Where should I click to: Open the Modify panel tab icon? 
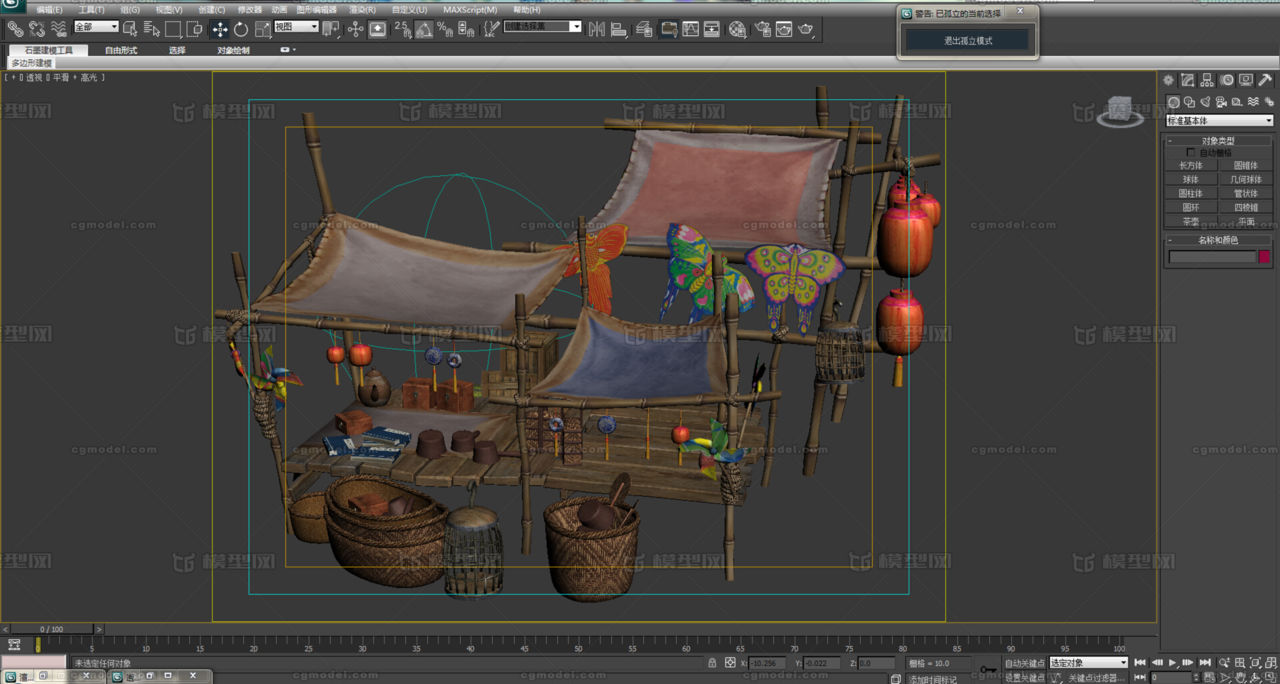click(1187, 80)
